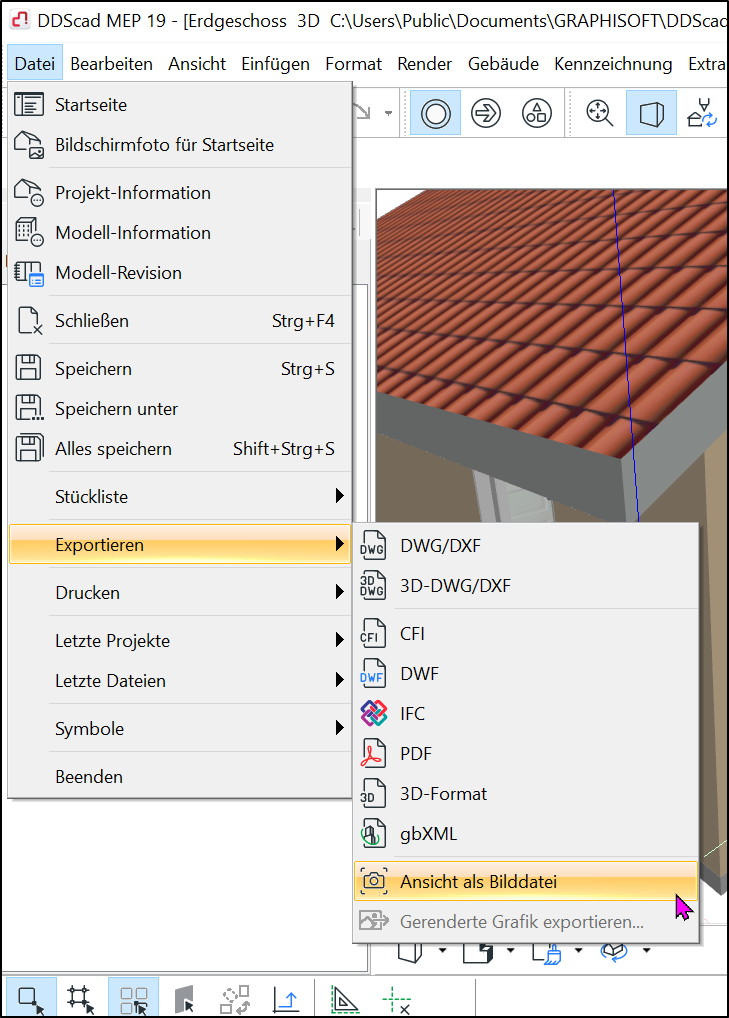
Task: Choose Schließen from the Datei menu
Action: pos(180,321)
